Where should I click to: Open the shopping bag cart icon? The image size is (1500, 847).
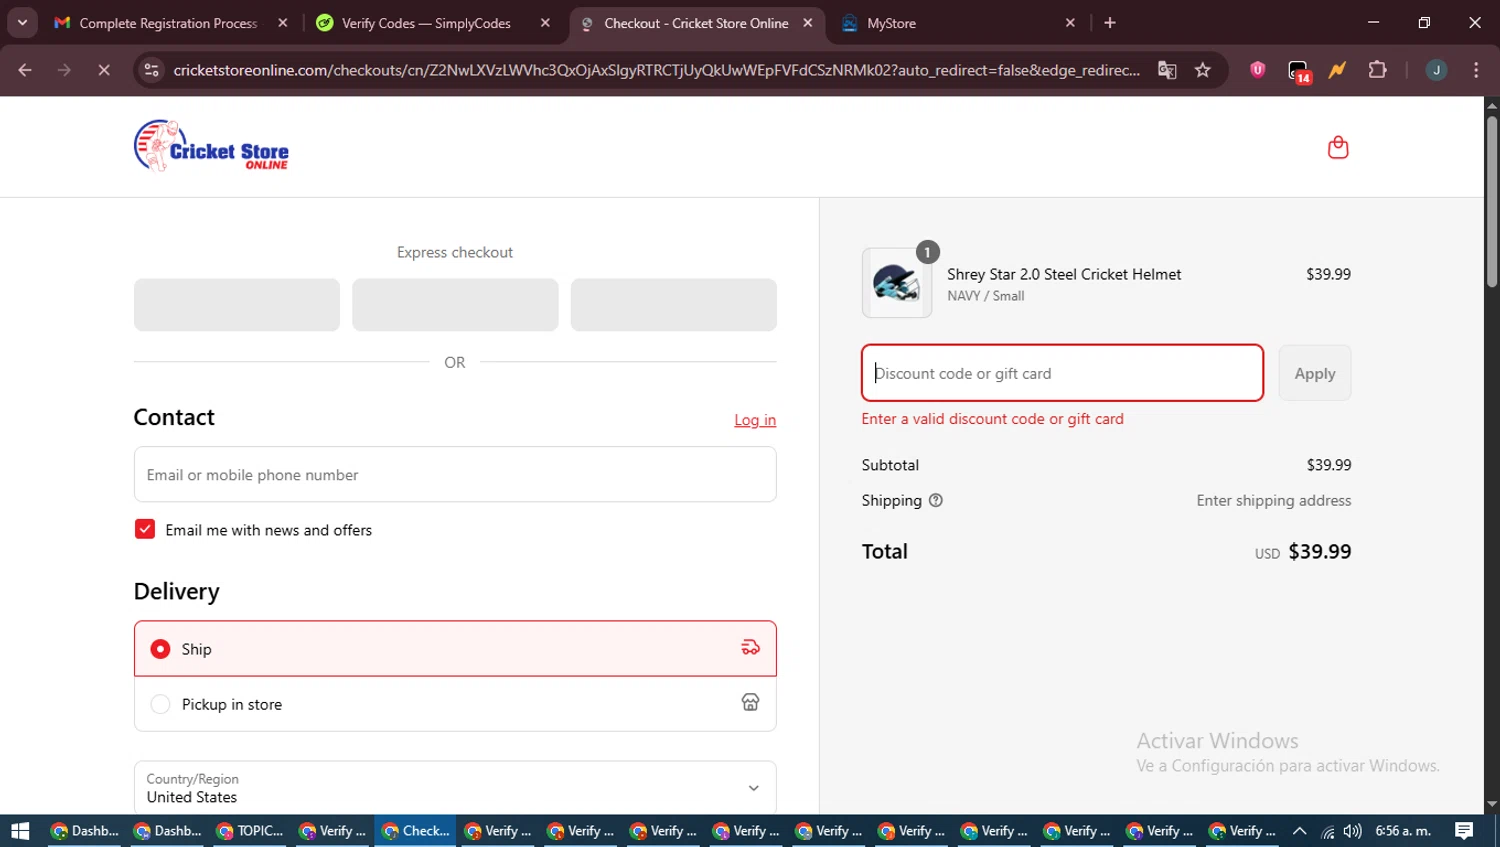[1338, 148]
